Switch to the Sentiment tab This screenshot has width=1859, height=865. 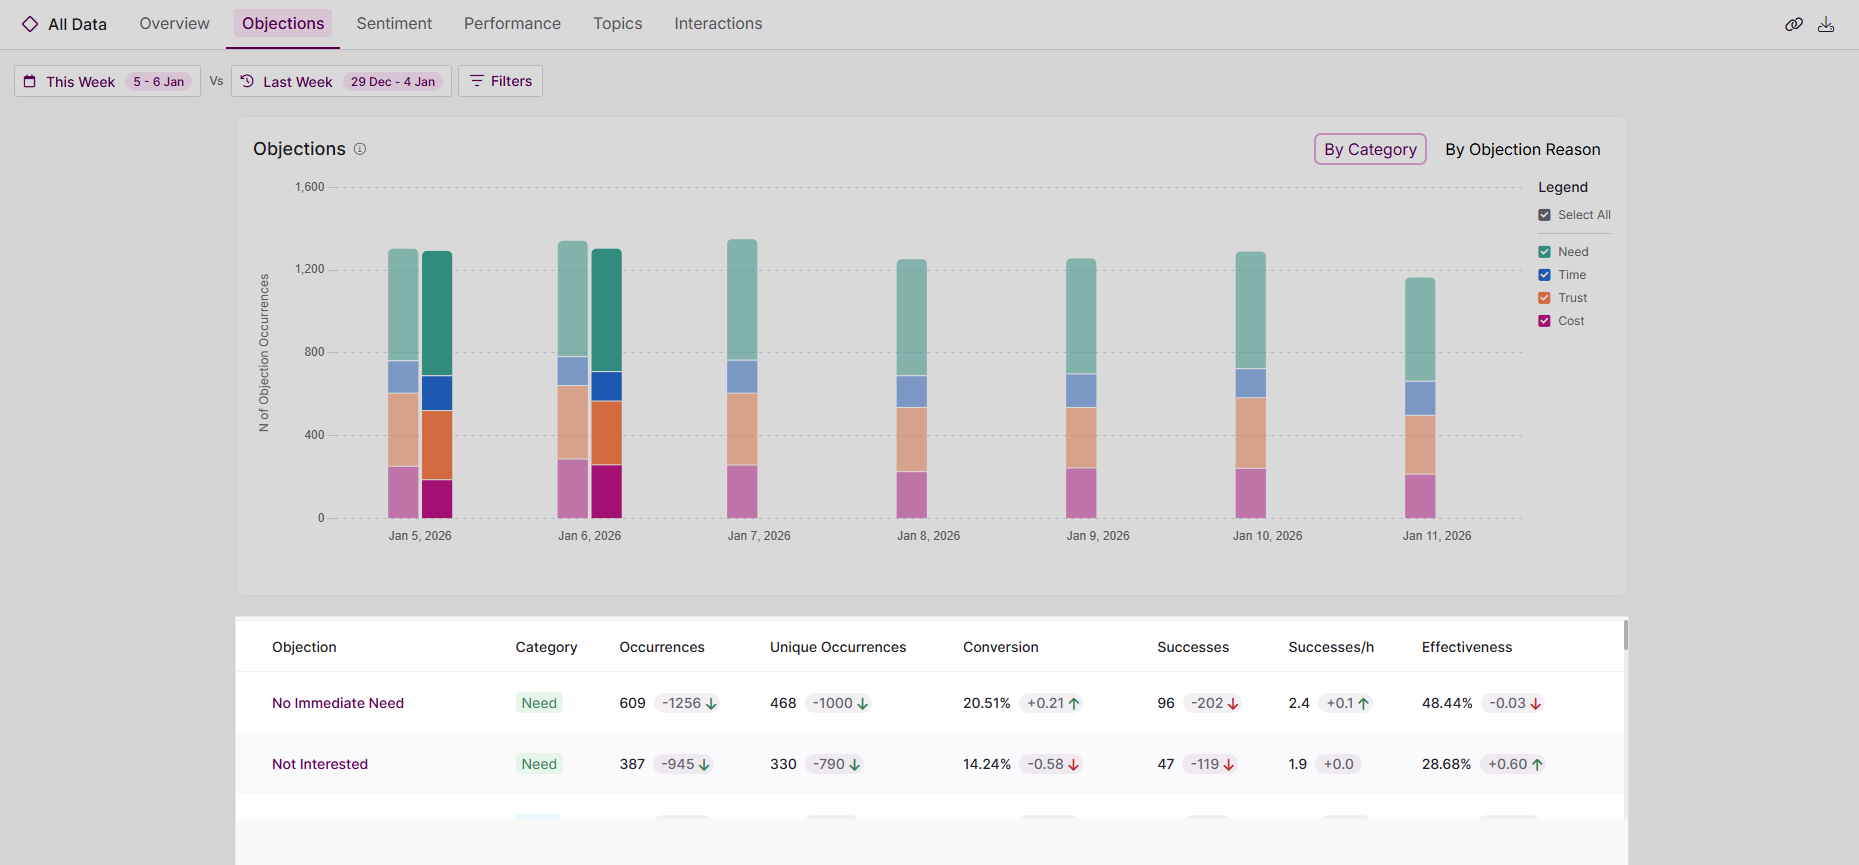click(x=394, y=23)
